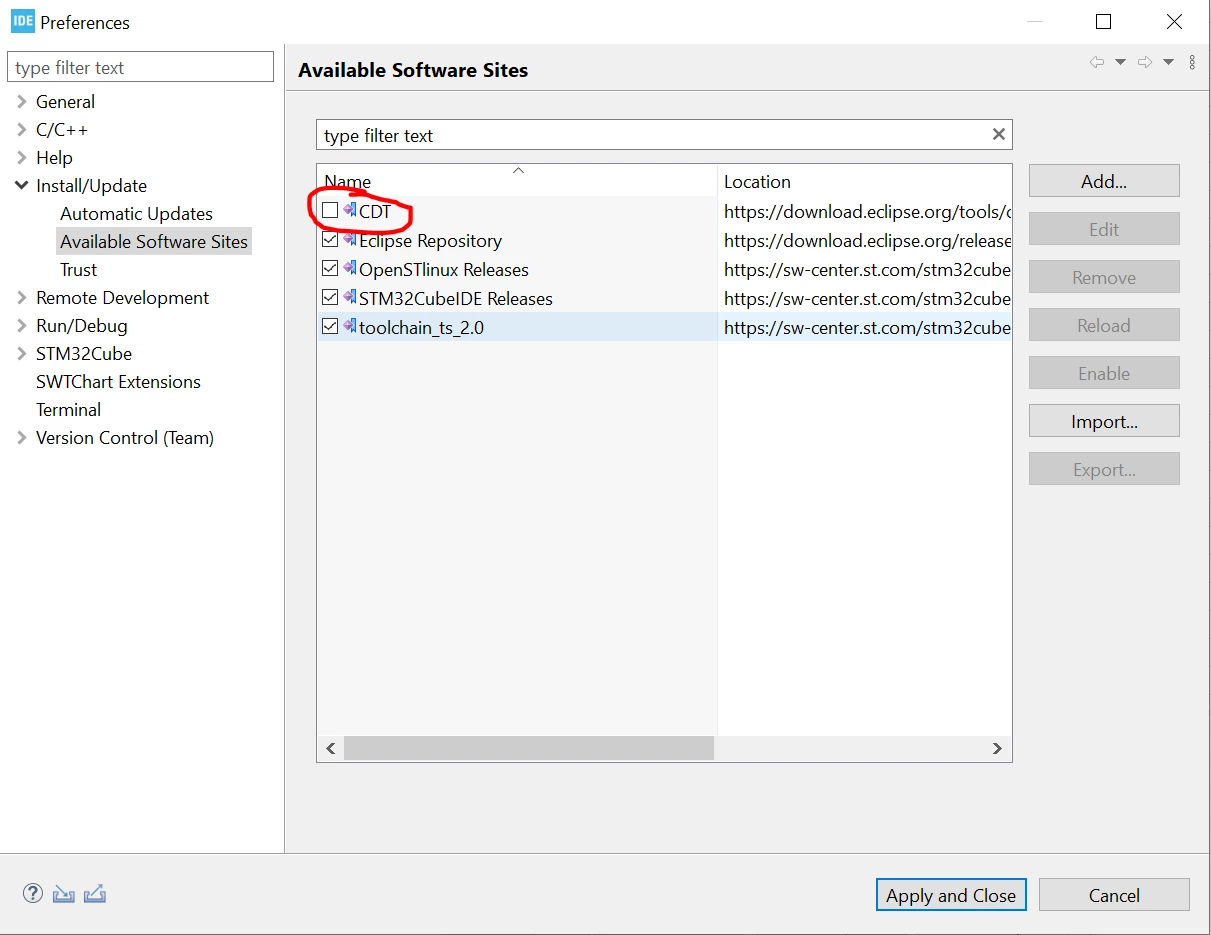Click the toolchain_ts_2.0 site icon

[350, 325]
